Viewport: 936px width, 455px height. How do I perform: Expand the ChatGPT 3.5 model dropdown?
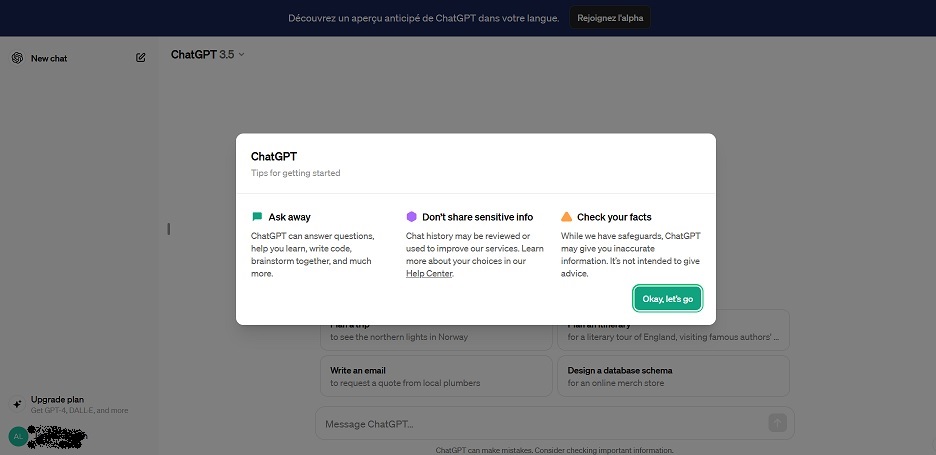208,54
